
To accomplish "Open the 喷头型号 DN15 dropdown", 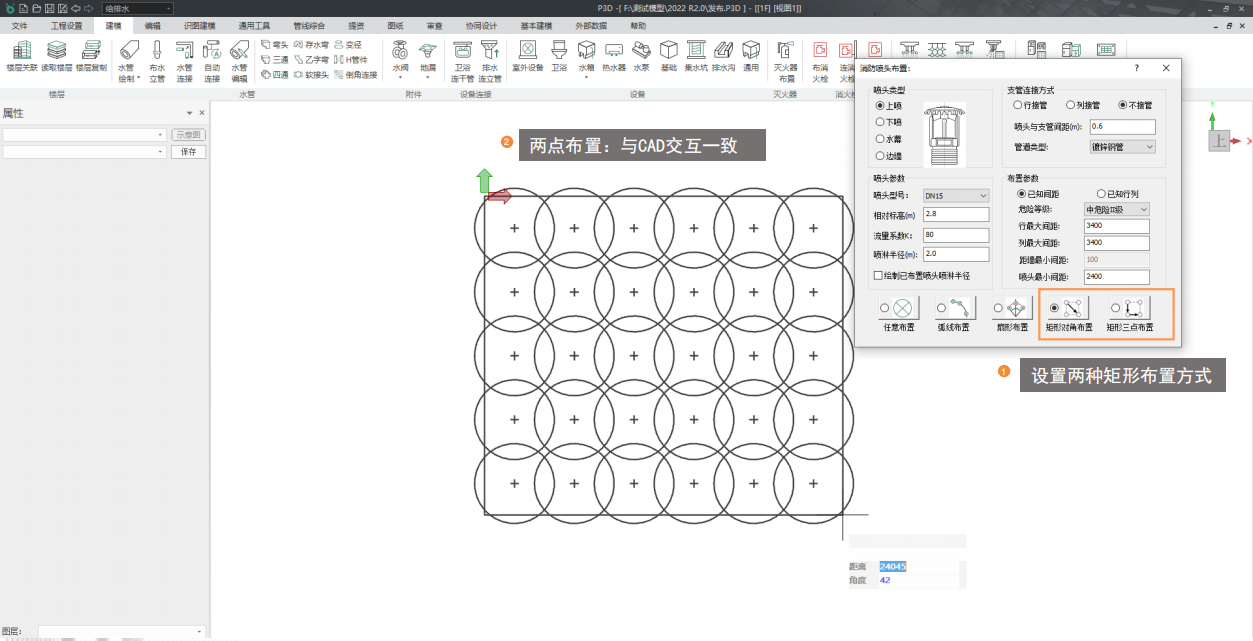I will [955, 196].
